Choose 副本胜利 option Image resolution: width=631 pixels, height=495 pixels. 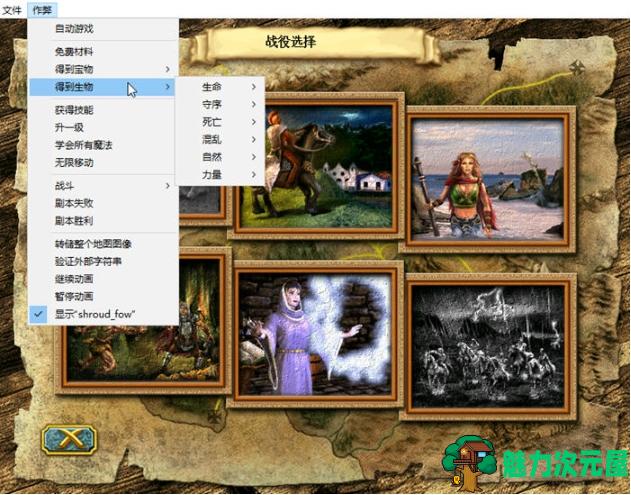coord(104,221)
